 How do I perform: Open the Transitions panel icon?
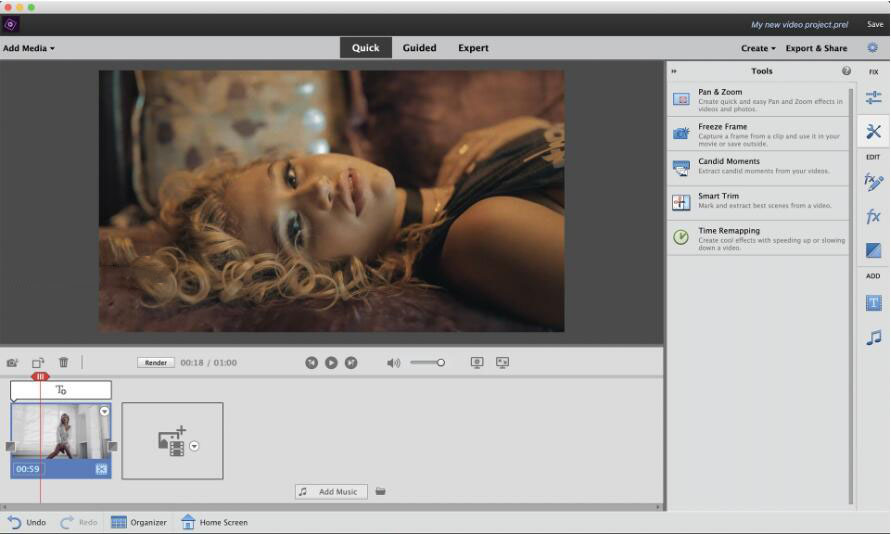tap(873, 250)
